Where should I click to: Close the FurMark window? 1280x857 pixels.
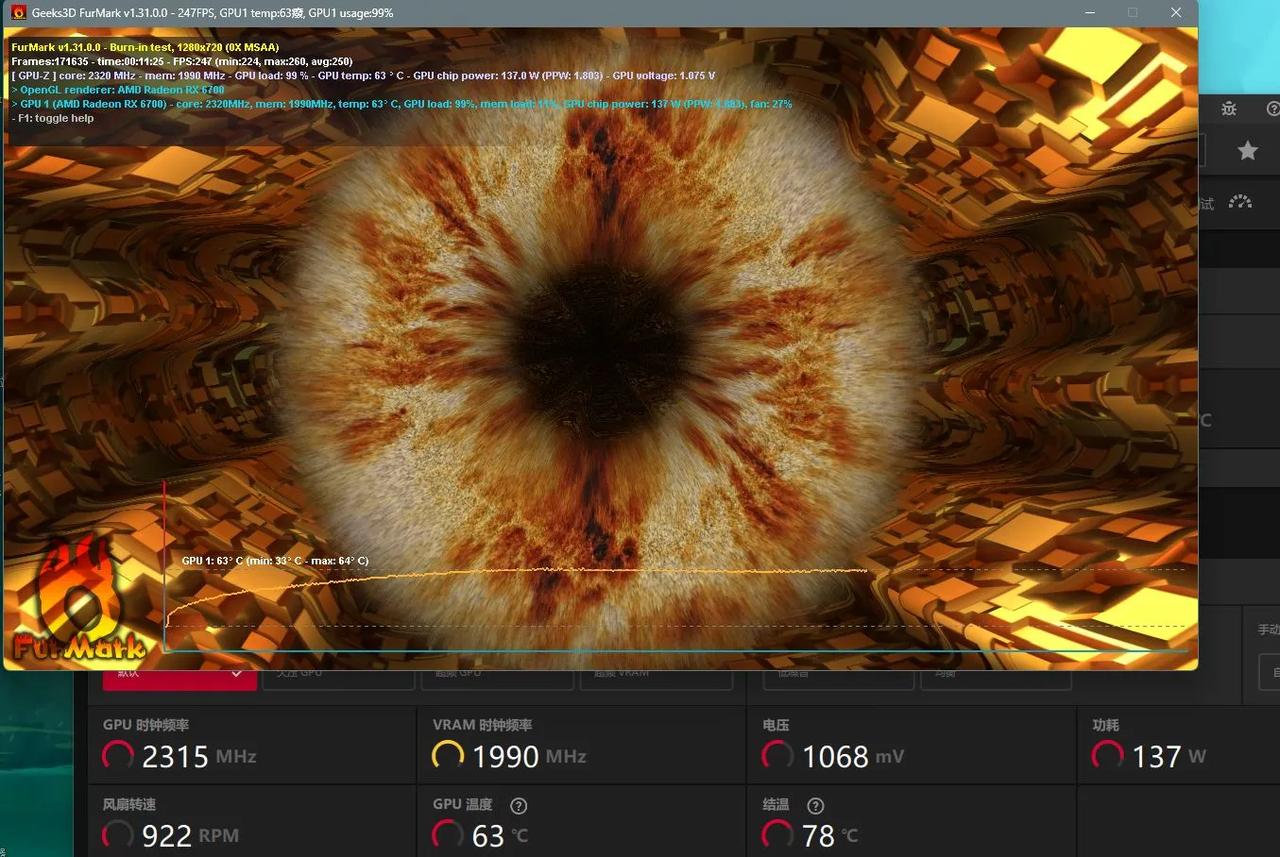1176,13
